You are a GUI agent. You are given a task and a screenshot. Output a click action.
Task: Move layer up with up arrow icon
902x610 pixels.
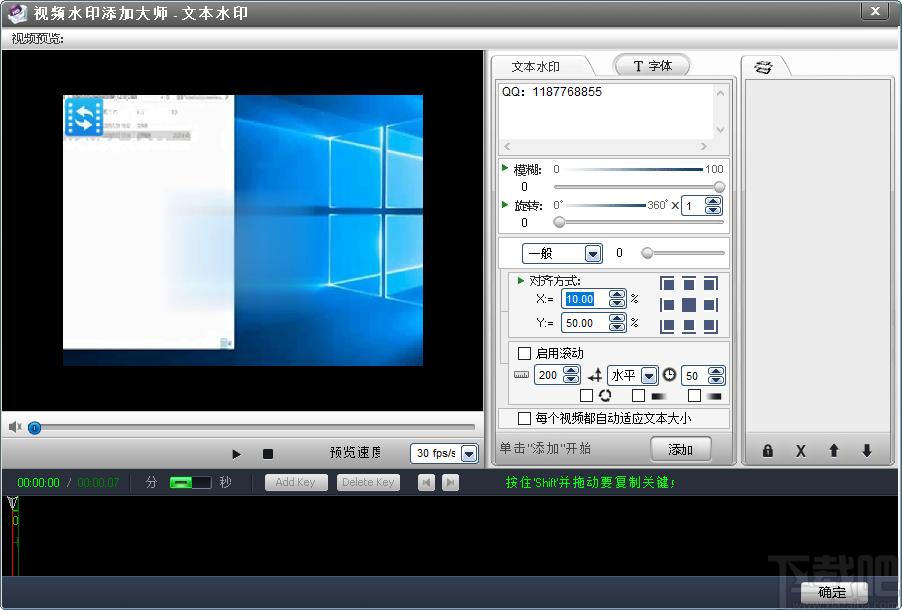(834, 451)
